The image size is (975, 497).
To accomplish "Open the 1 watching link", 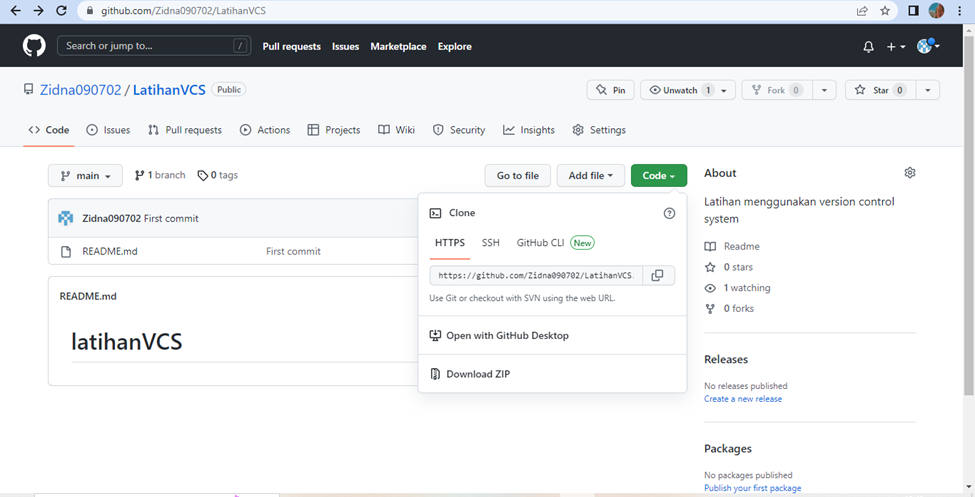I will (737, 288).
